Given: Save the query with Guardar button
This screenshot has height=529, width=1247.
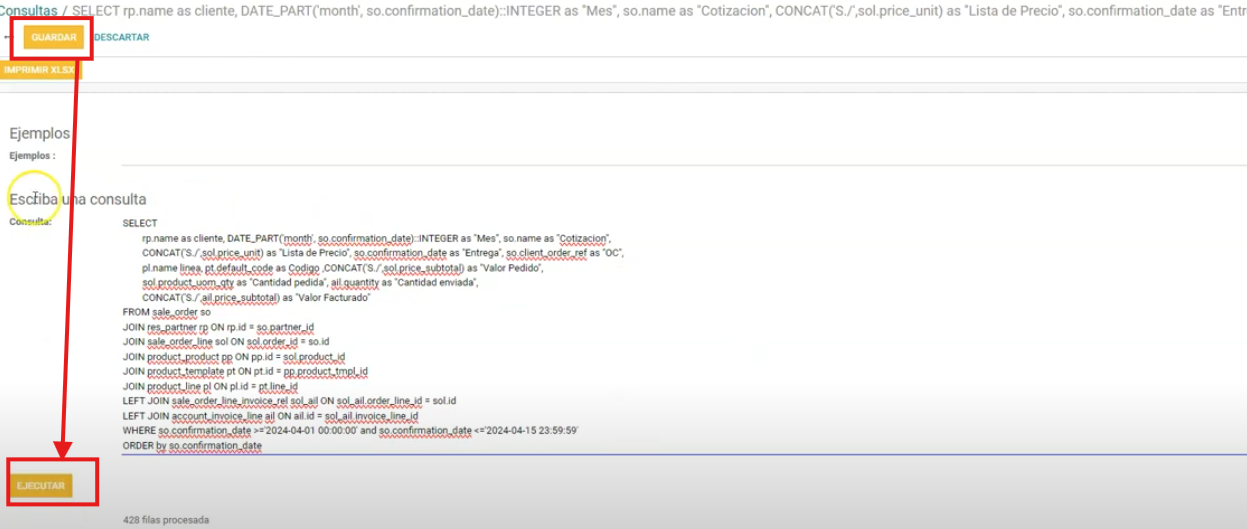Looking at the screenshot, I should 53,37.
